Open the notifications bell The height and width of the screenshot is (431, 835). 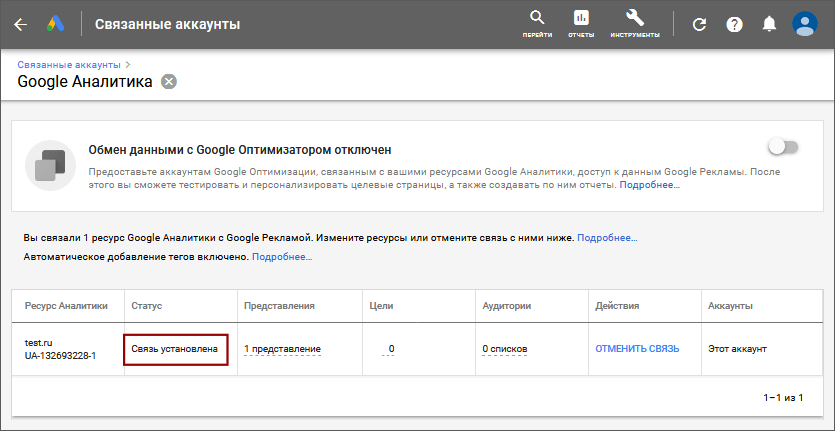pyautogui.click(x=769, y=24)
